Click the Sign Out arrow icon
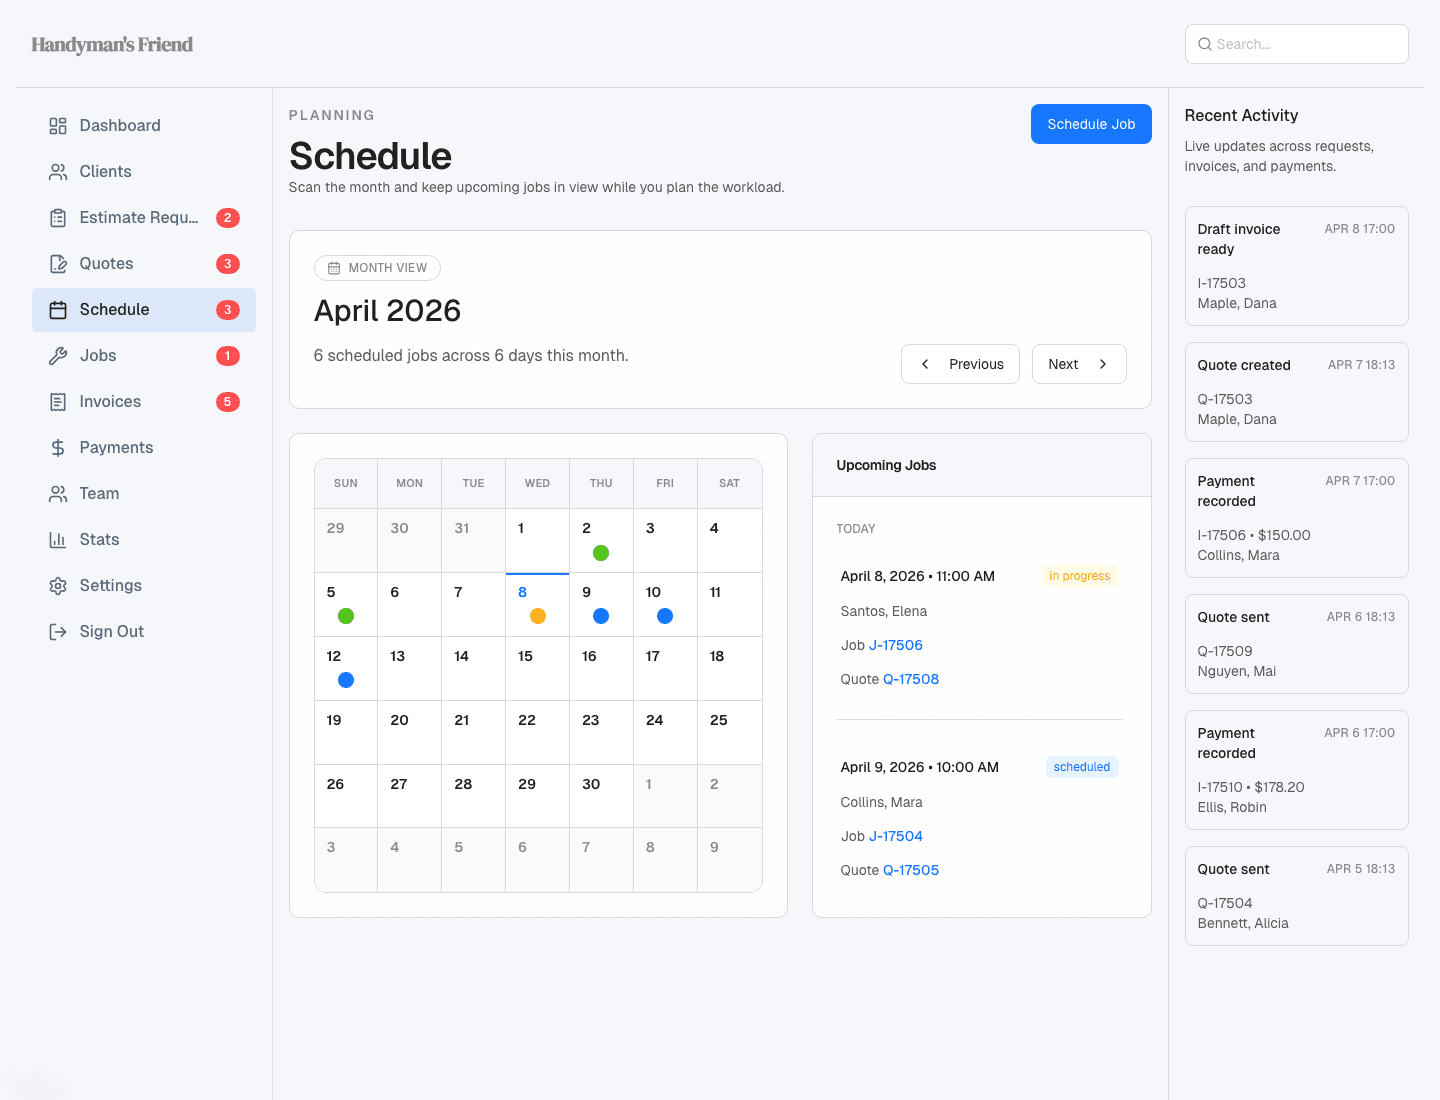 [58, 632]
